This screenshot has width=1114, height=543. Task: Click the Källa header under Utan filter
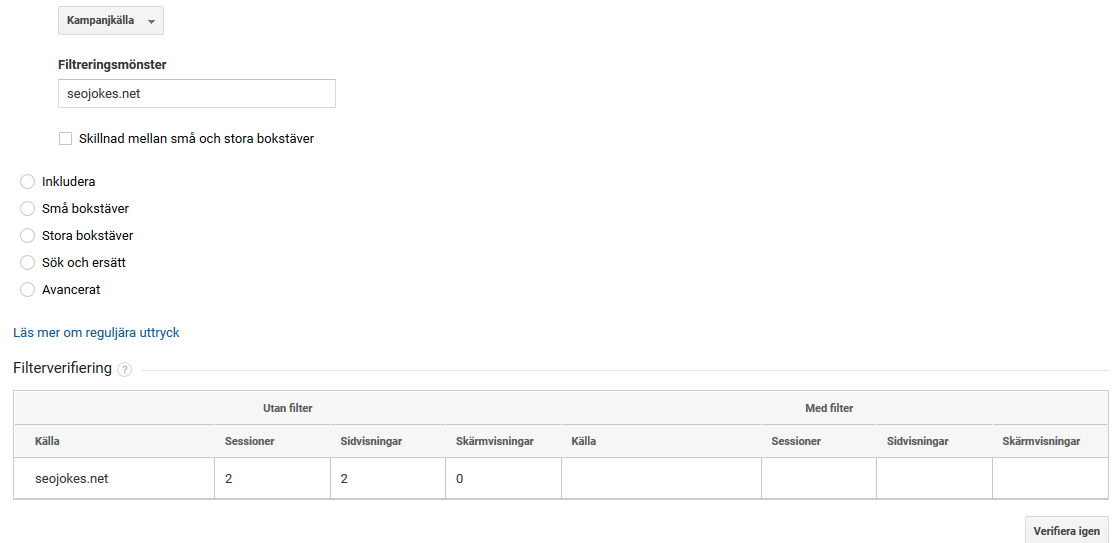48,441
